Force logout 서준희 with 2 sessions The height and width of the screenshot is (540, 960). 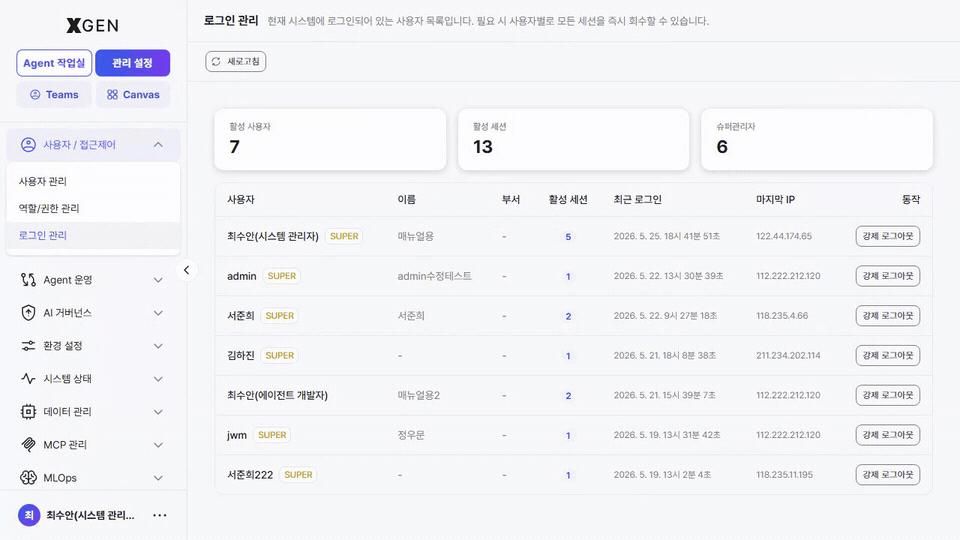(888, 315)
